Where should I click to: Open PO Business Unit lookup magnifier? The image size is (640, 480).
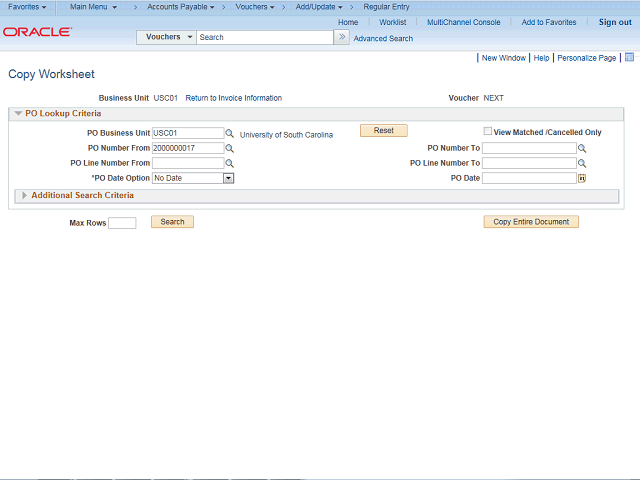pos(230,133)
